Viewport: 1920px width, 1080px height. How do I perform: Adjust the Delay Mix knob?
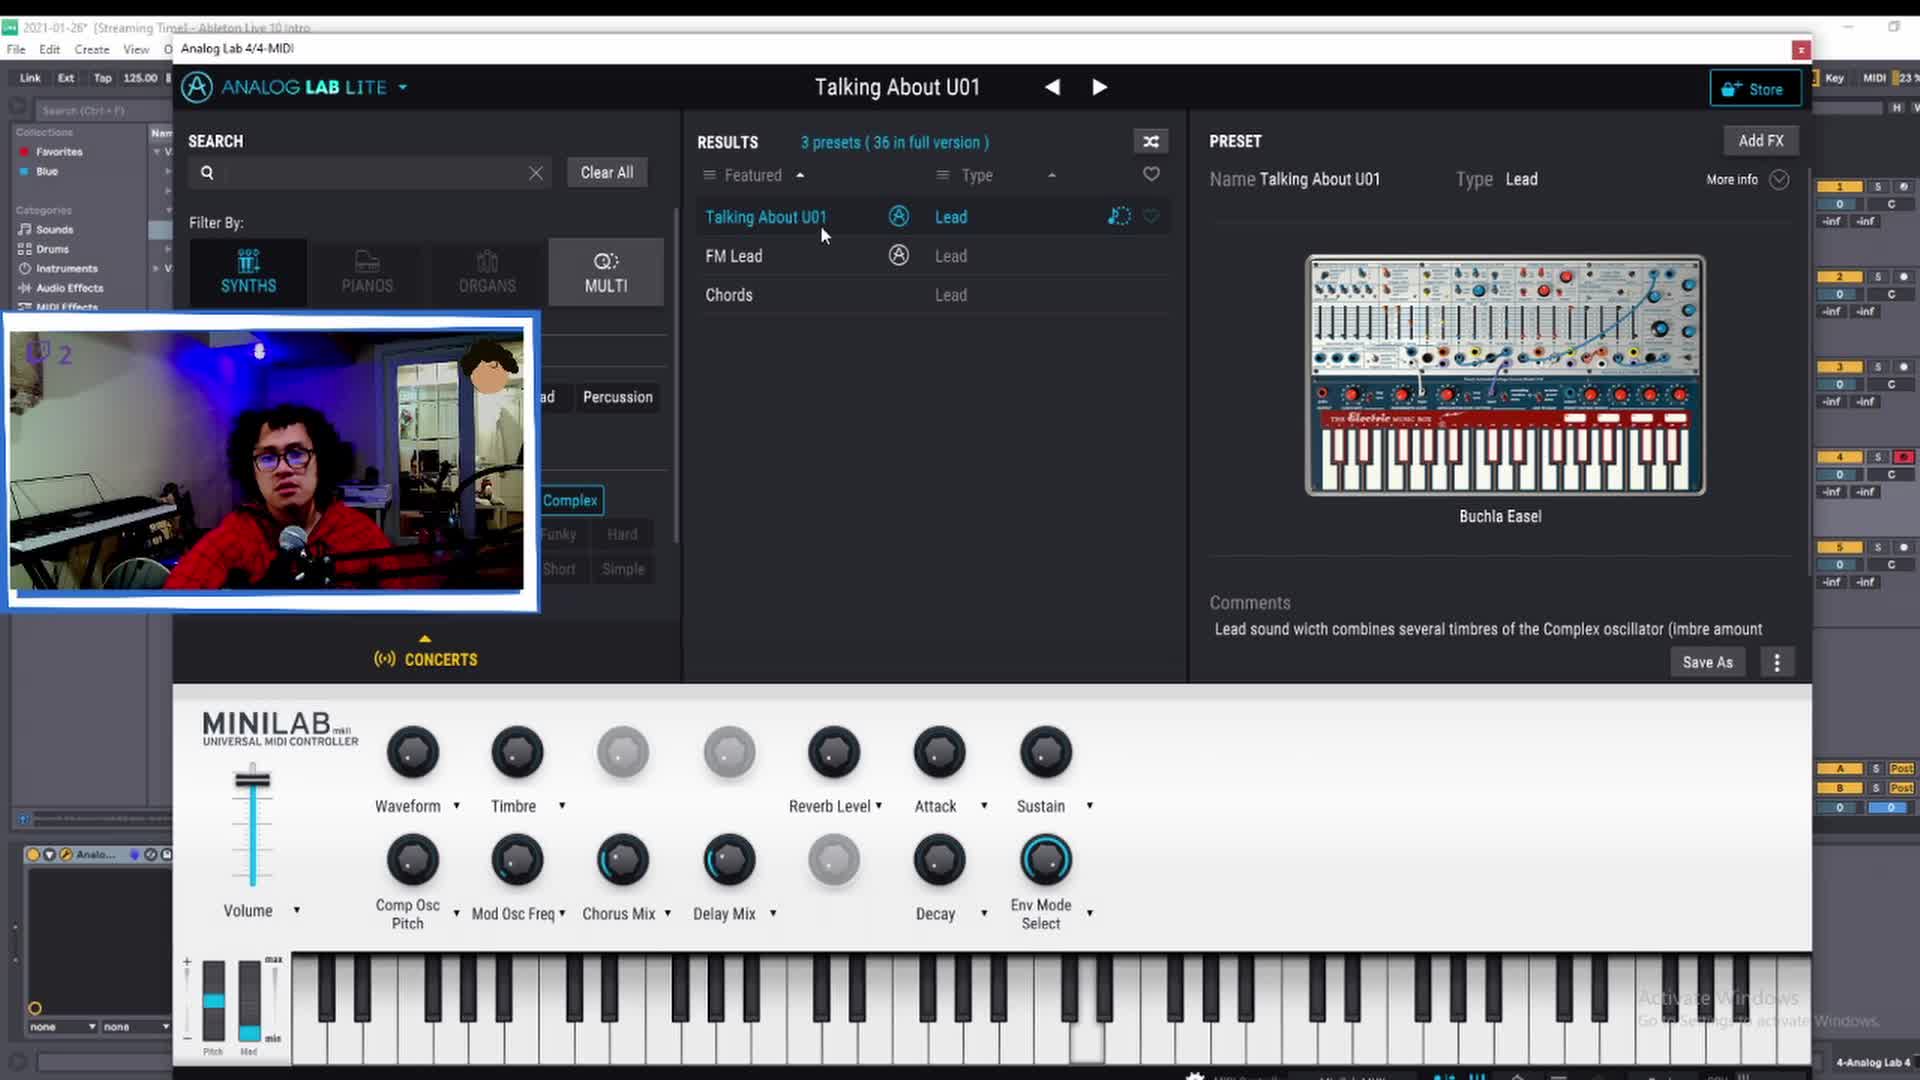pyautogui.click(x=729, y=860)
